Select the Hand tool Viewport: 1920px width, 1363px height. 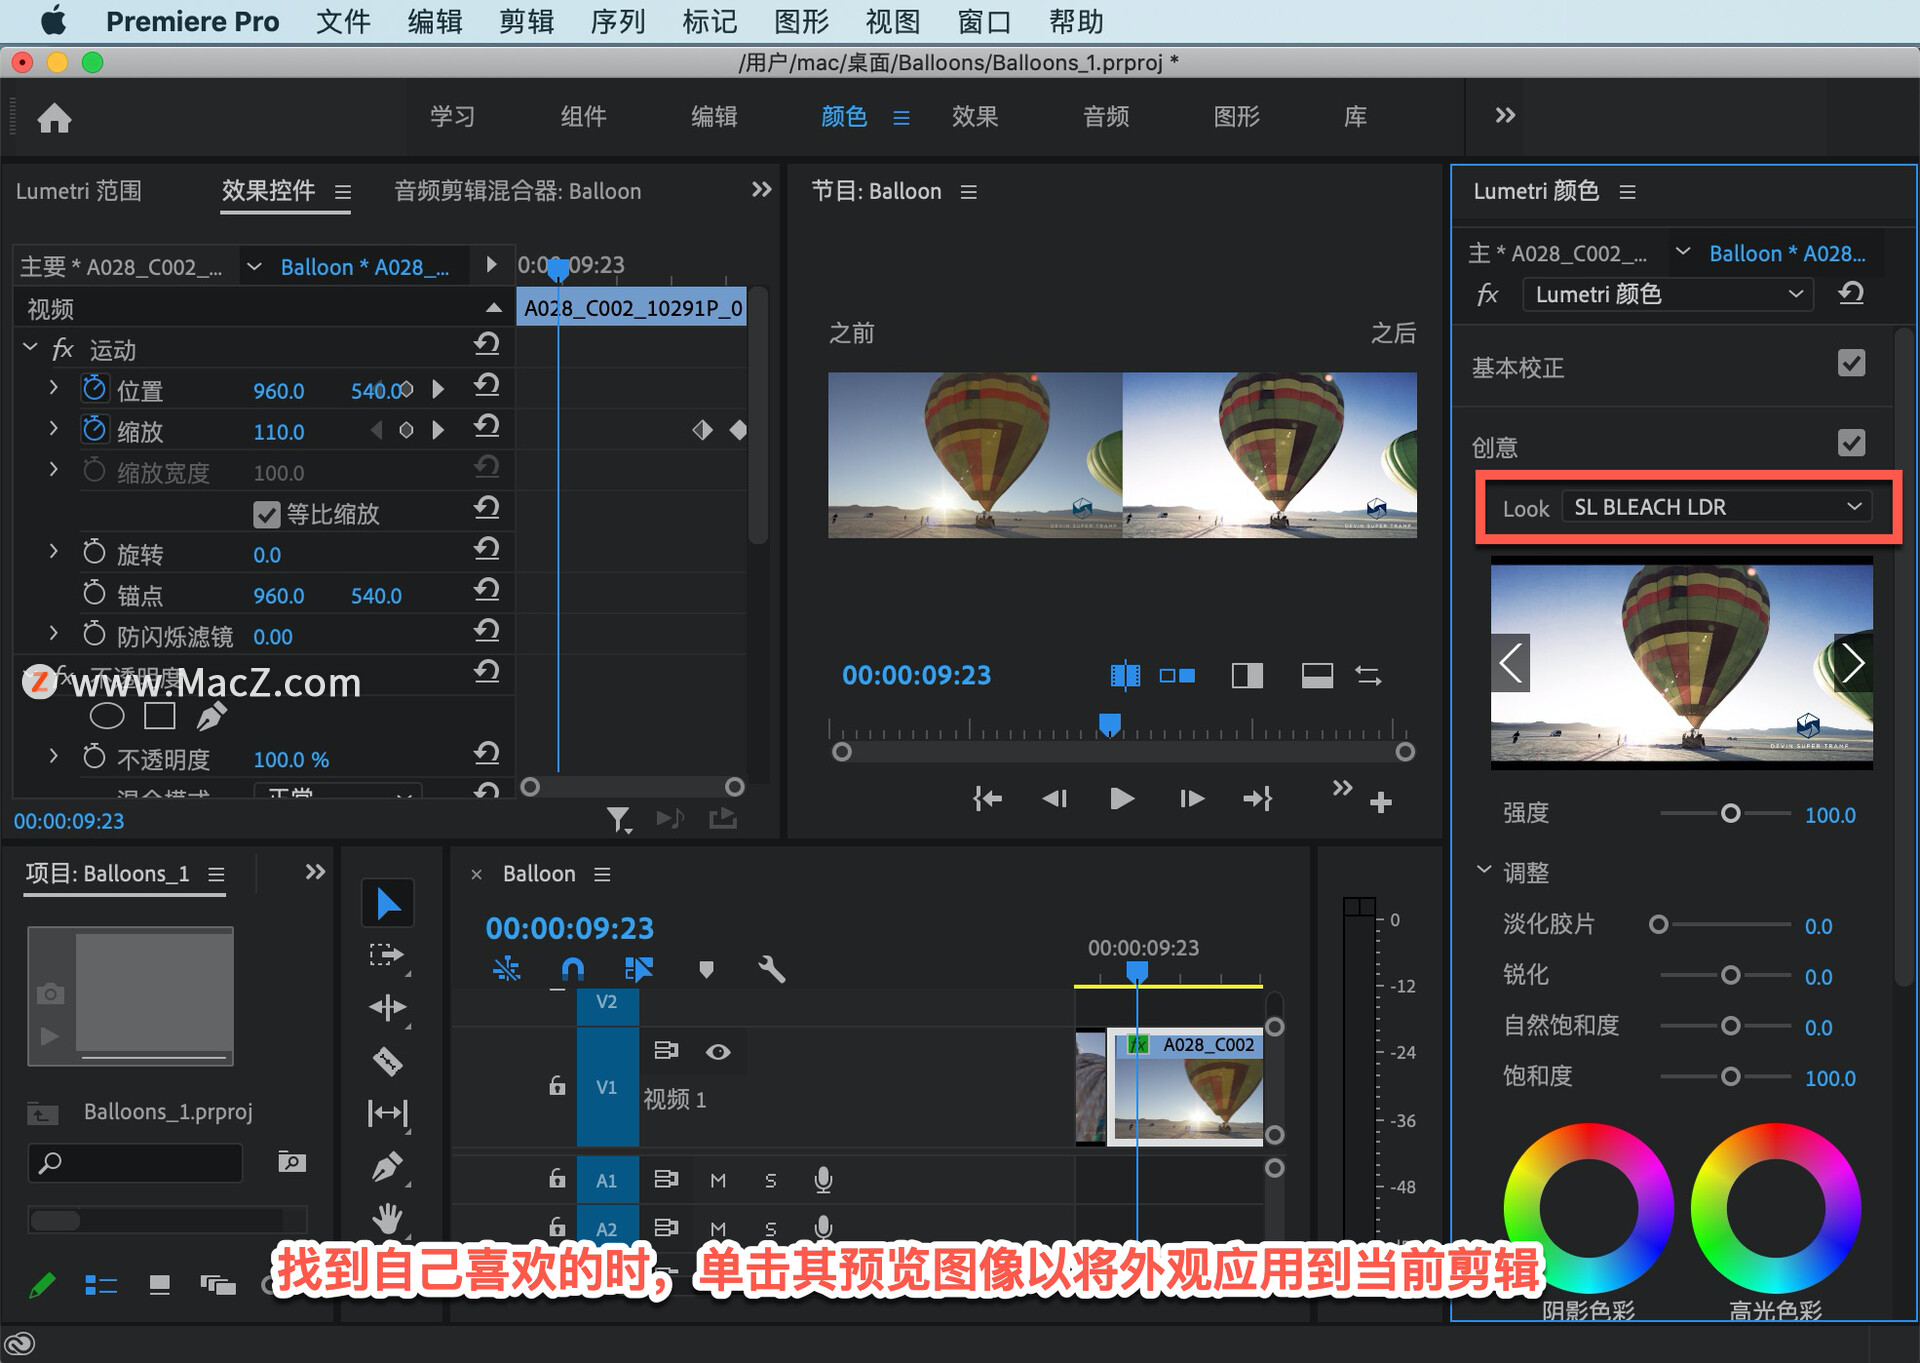[x=387, y=1218]
